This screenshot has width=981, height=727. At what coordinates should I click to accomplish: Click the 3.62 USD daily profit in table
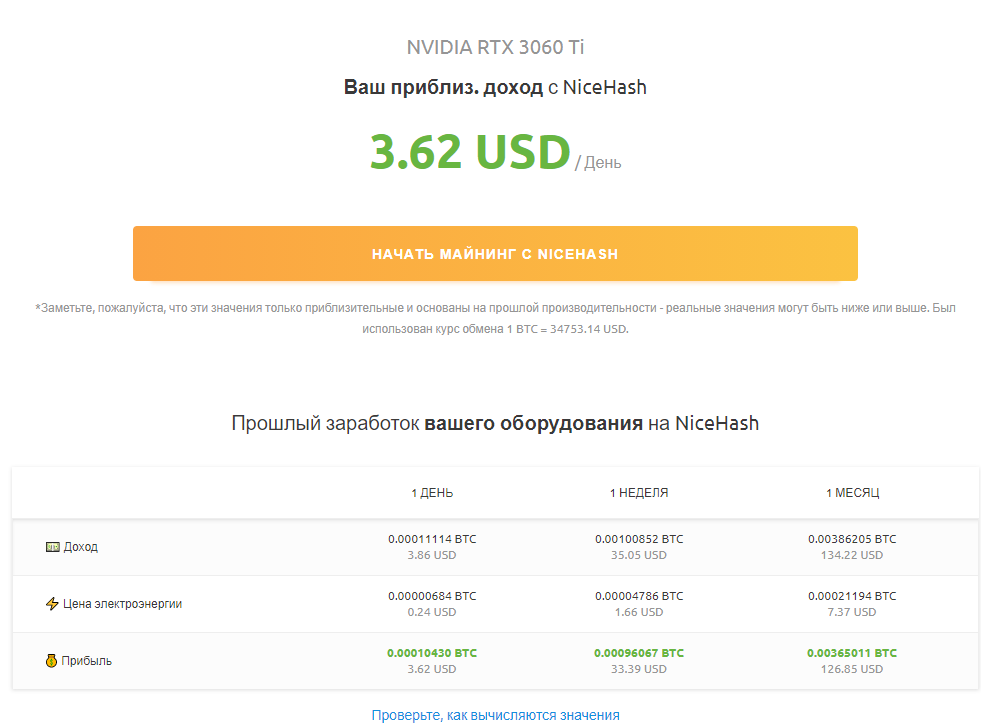[x=432, y=669]
